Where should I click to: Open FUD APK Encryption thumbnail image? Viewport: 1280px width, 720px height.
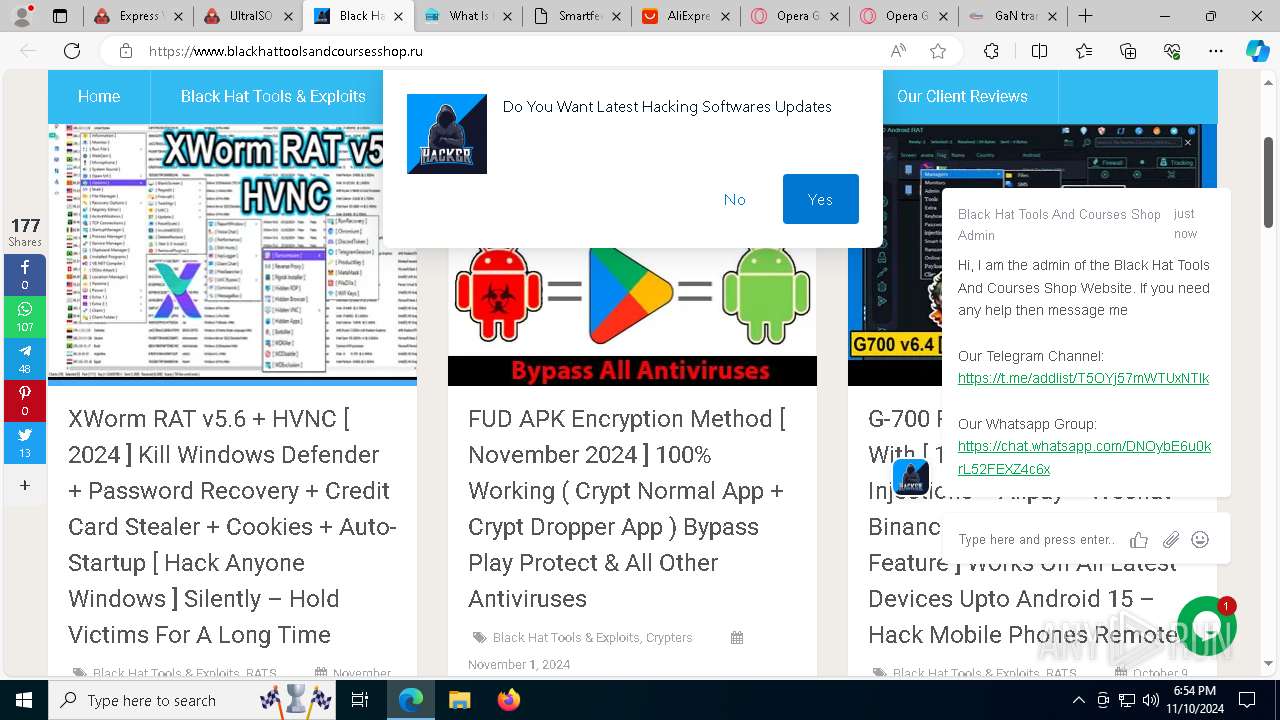click(x=632, y=315)
